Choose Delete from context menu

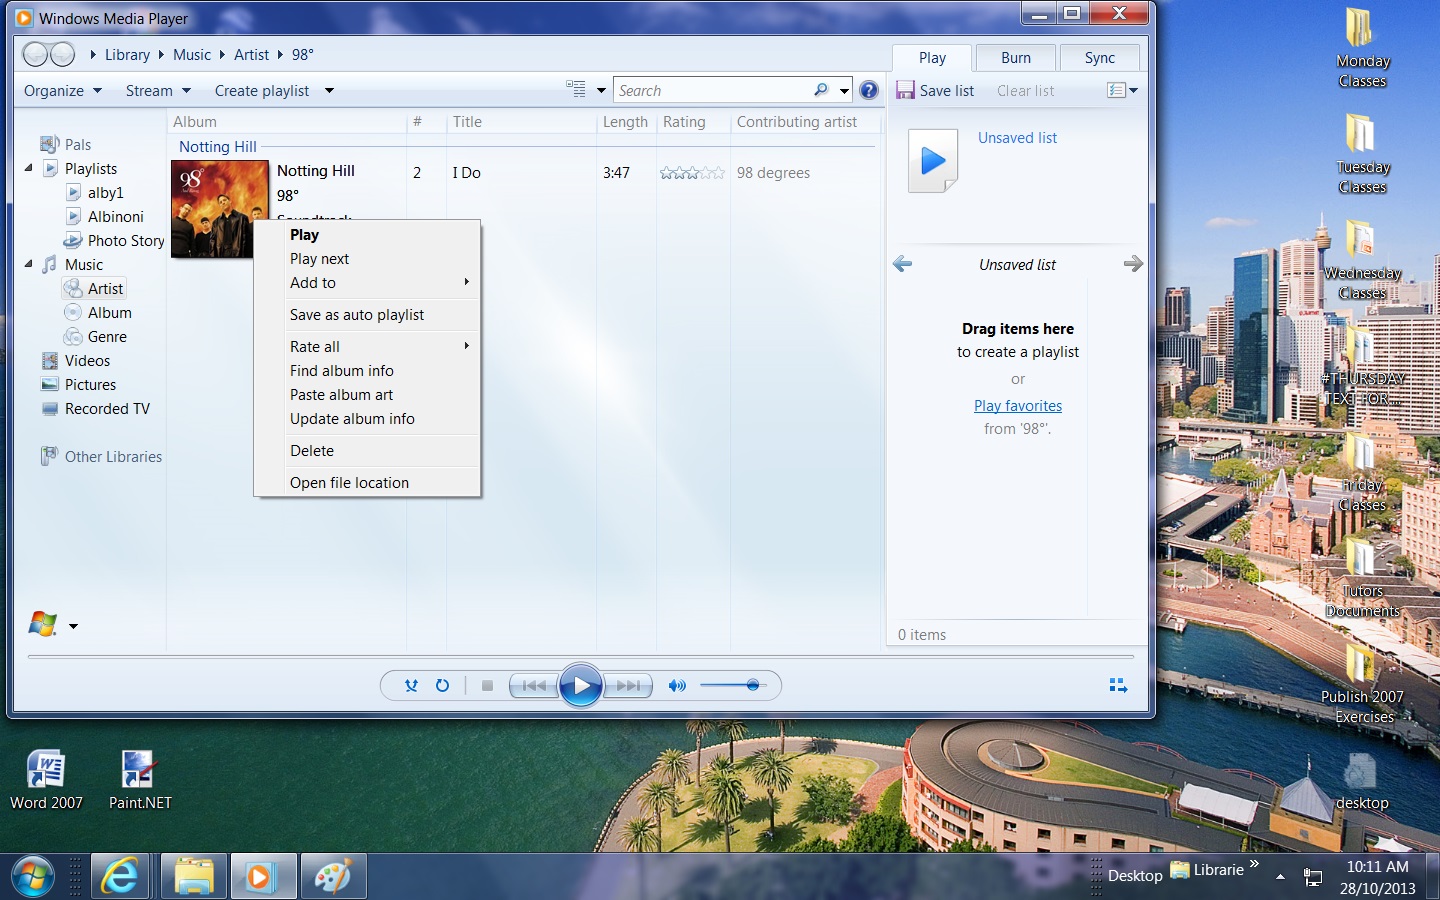click(x=367, y=451)
